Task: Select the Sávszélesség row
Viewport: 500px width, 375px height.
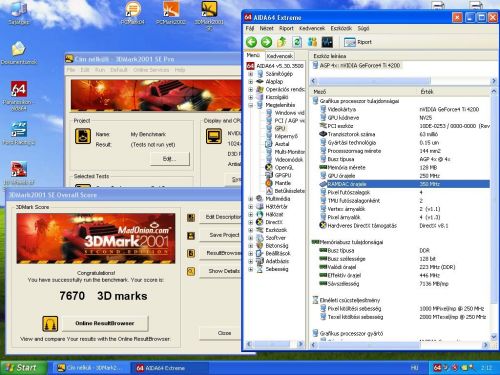Action: pyautogui.click(x=404, y=284)
